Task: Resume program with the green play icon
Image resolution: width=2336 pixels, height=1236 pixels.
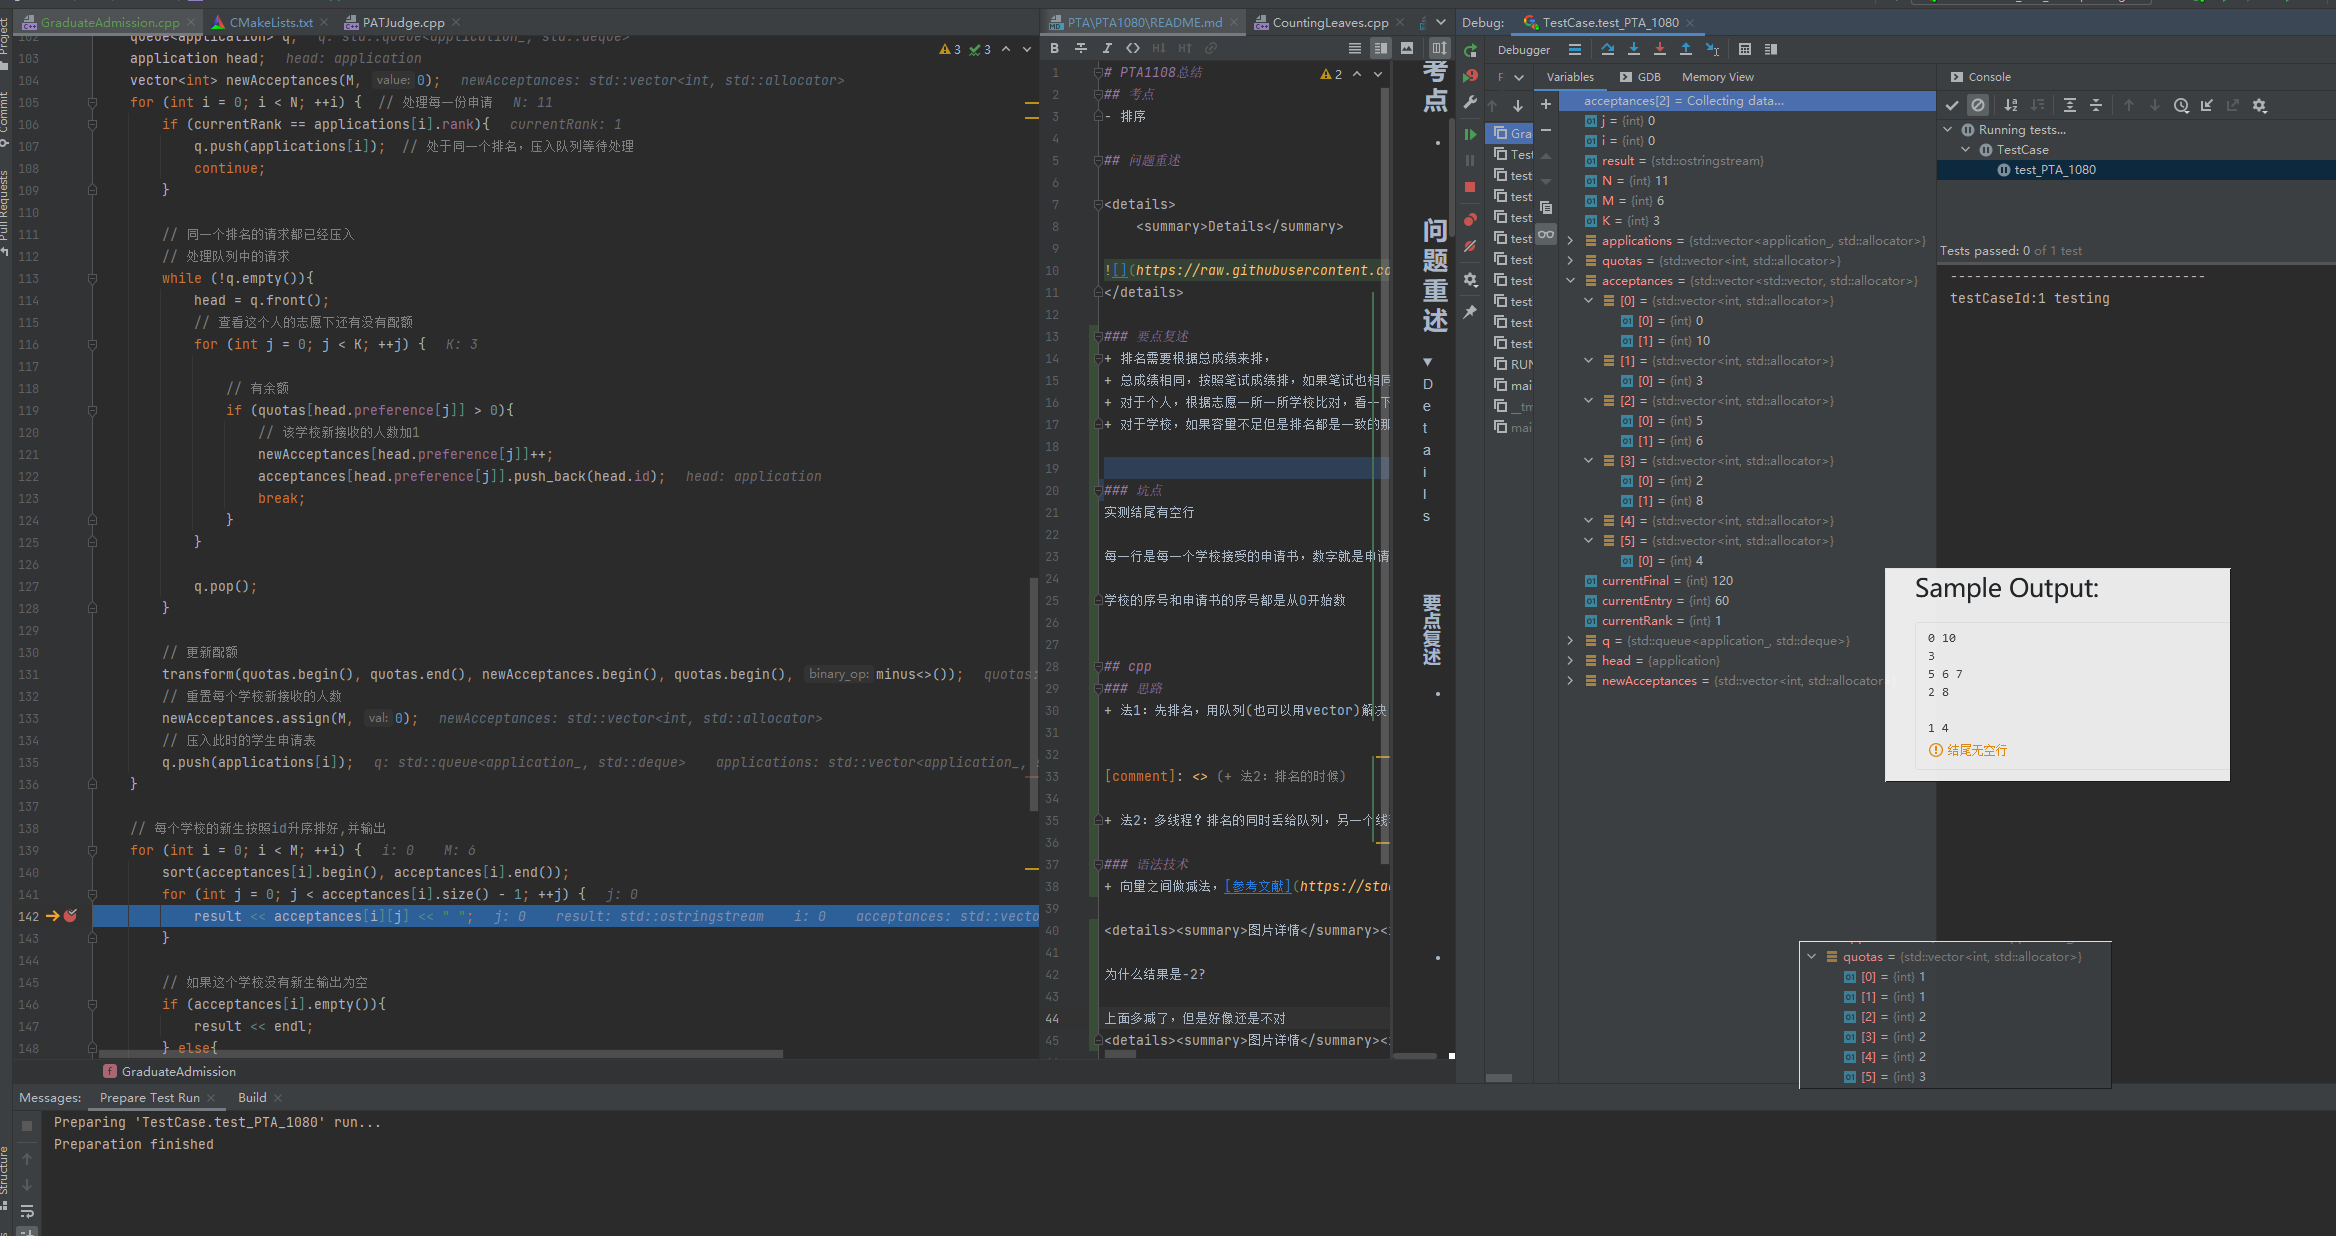Action: (1469, 134)
